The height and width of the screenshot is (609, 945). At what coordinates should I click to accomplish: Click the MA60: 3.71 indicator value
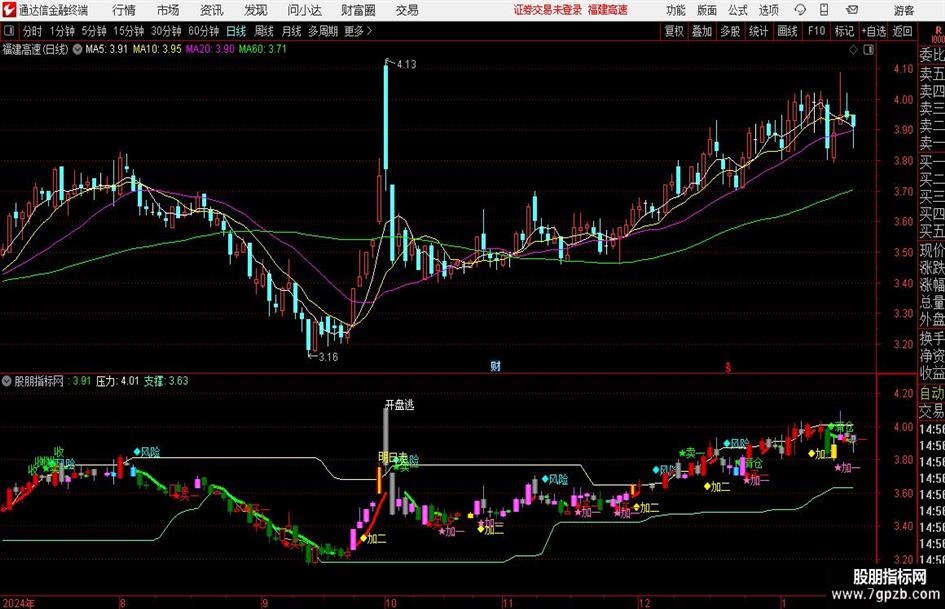[x=263, y=49]
